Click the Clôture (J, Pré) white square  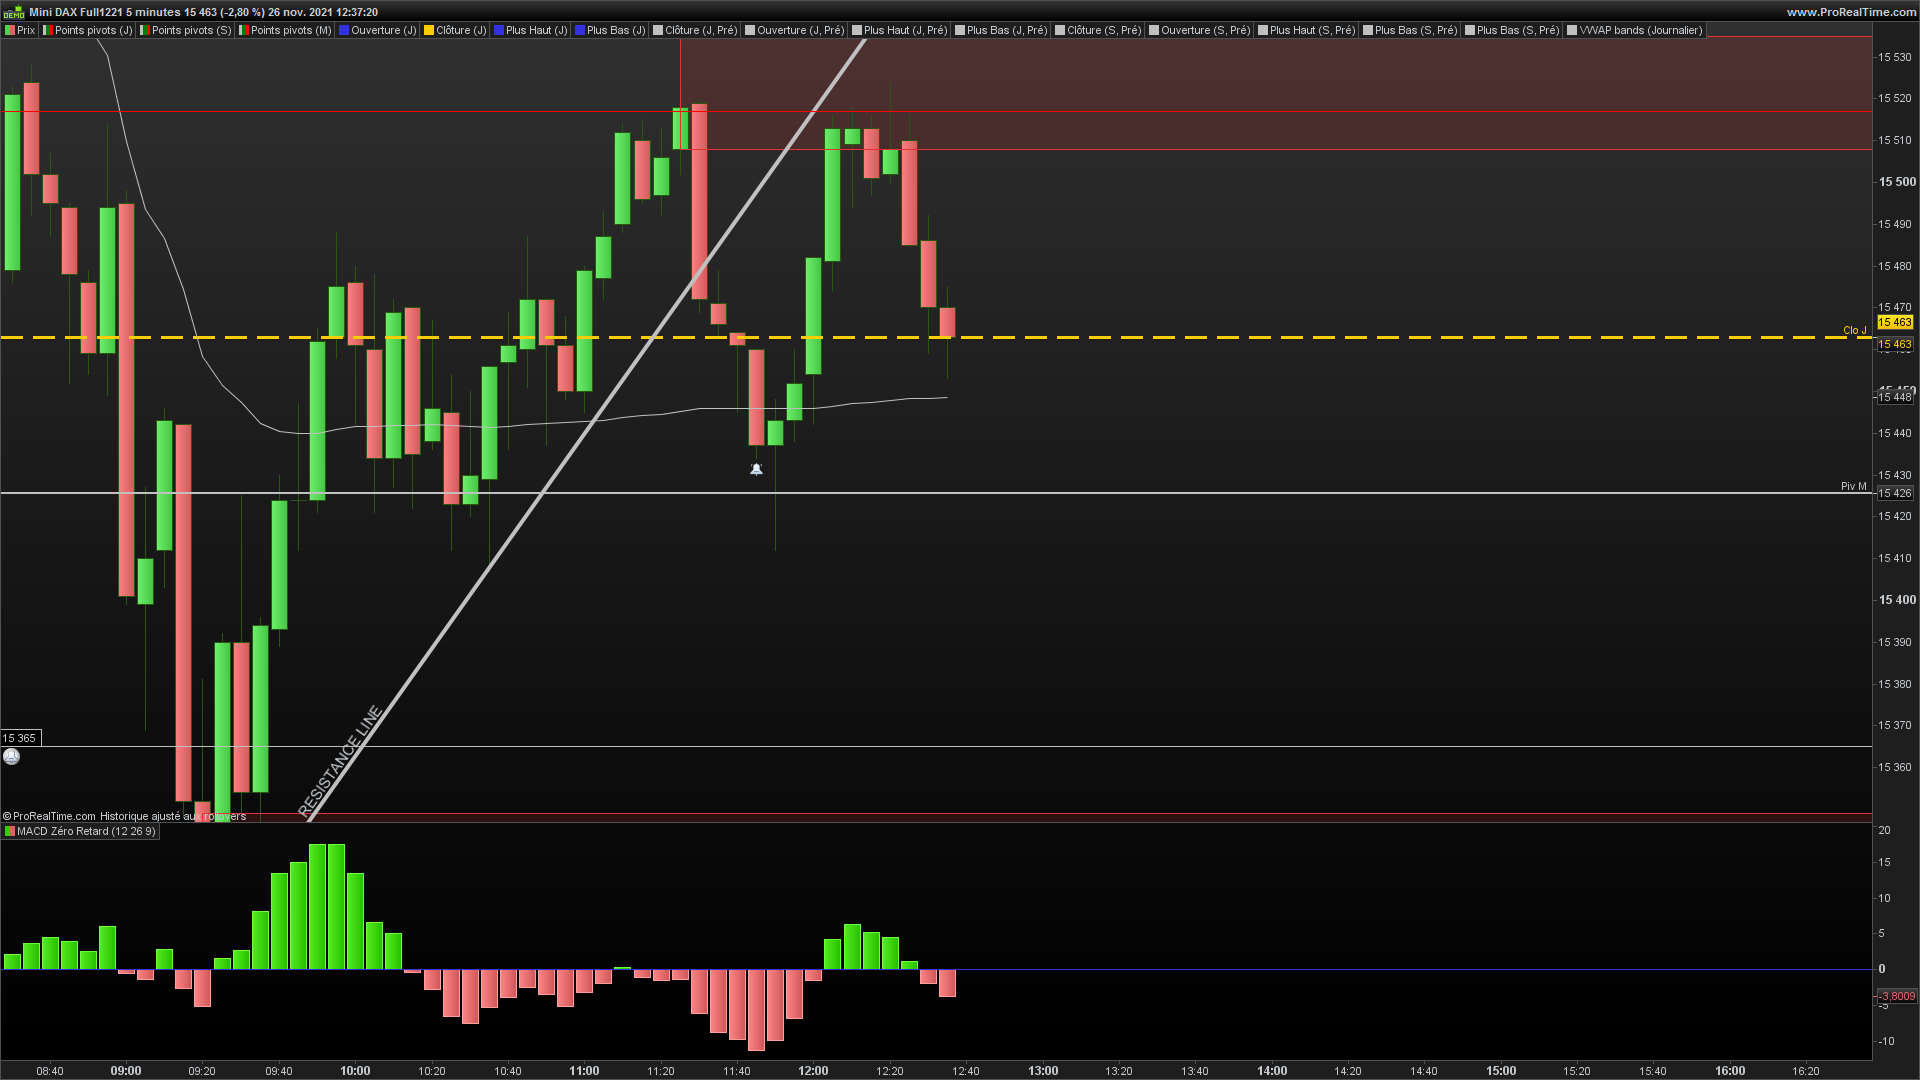pos(658,30)
